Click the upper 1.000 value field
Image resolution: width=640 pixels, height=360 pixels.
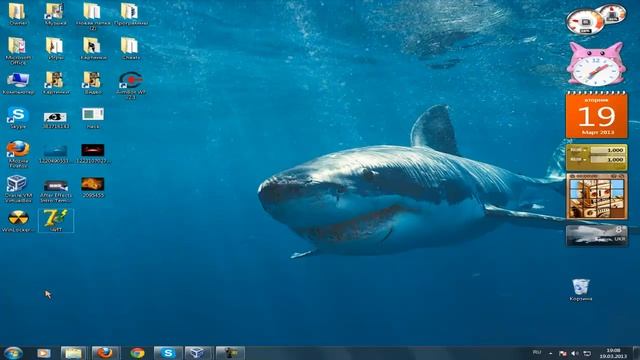[608, 150]
